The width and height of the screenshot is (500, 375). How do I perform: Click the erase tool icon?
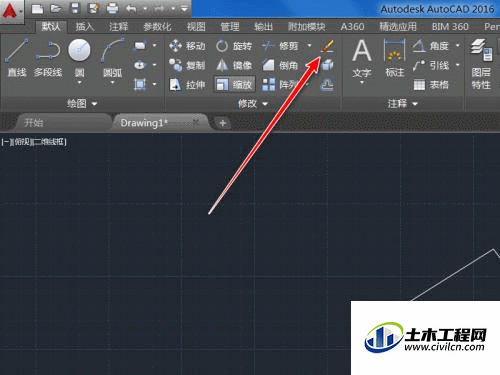327,46
